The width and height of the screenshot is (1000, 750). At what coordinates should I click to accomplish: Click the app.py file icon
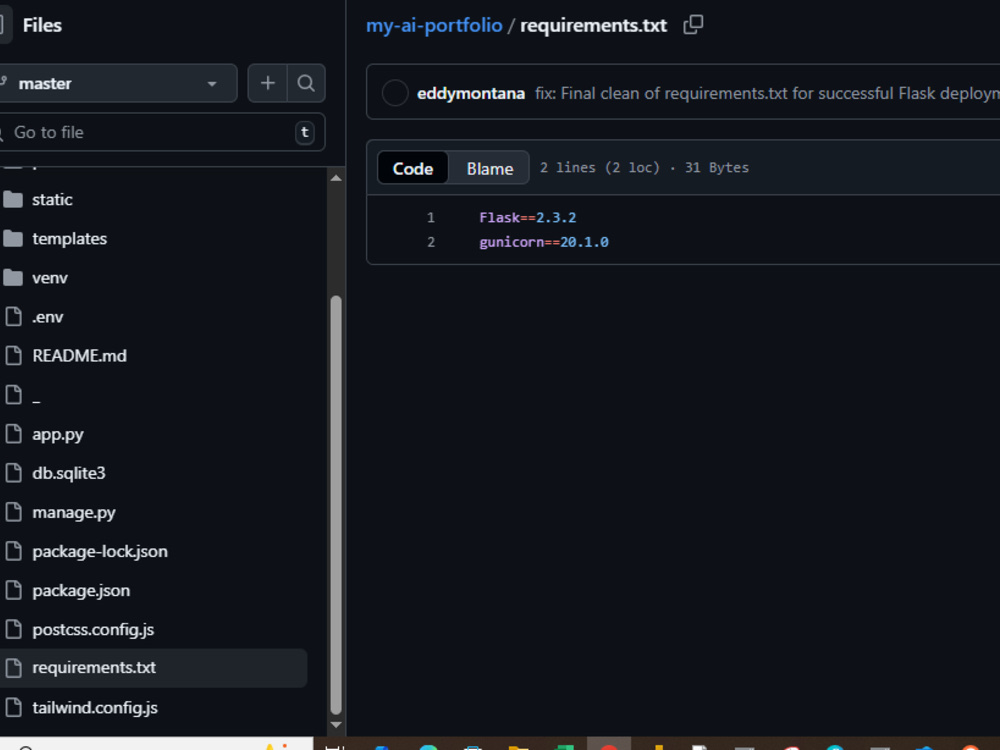click(x=13, y=434)
